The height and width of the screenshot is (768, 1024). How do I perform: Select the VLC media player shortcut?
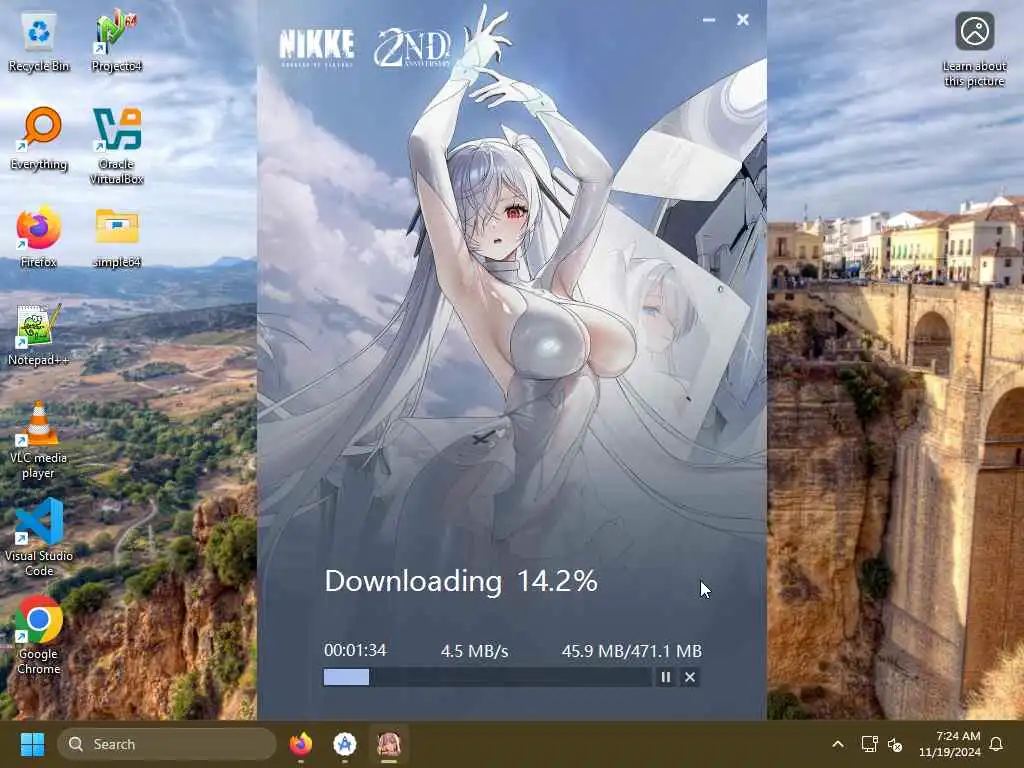click(x=38, y=441)
